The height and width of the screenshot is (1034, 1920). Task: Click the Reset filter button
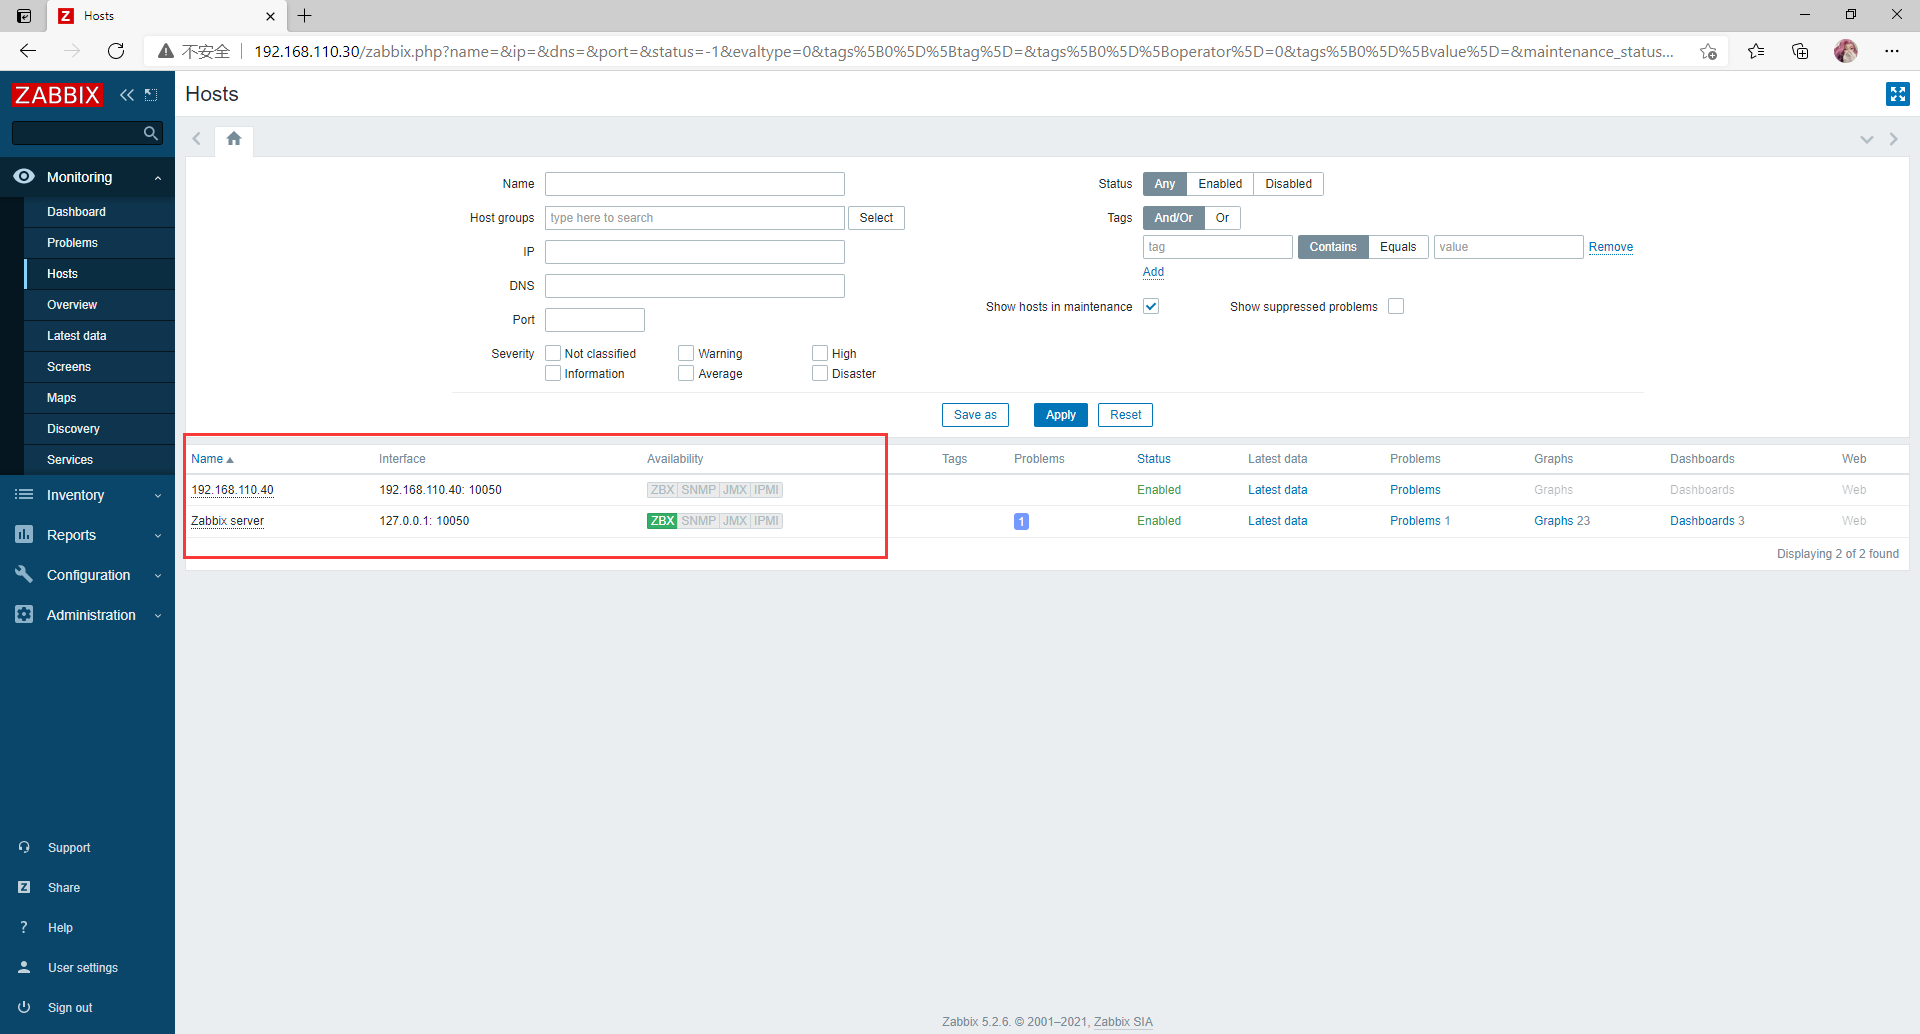(1125, 415)
